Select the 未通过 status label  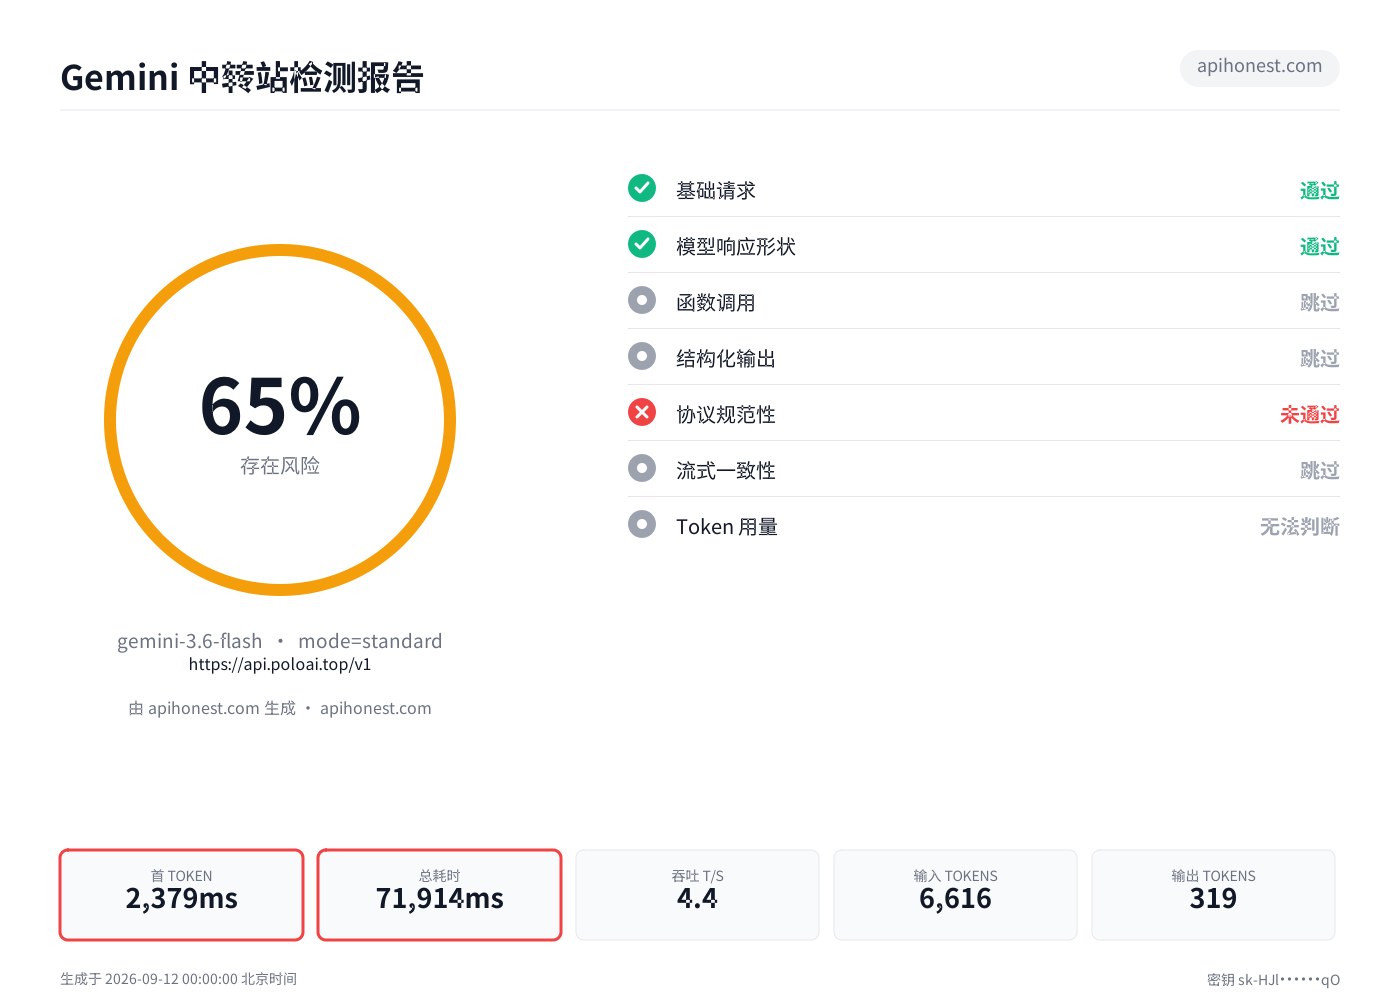(1309, 414)
